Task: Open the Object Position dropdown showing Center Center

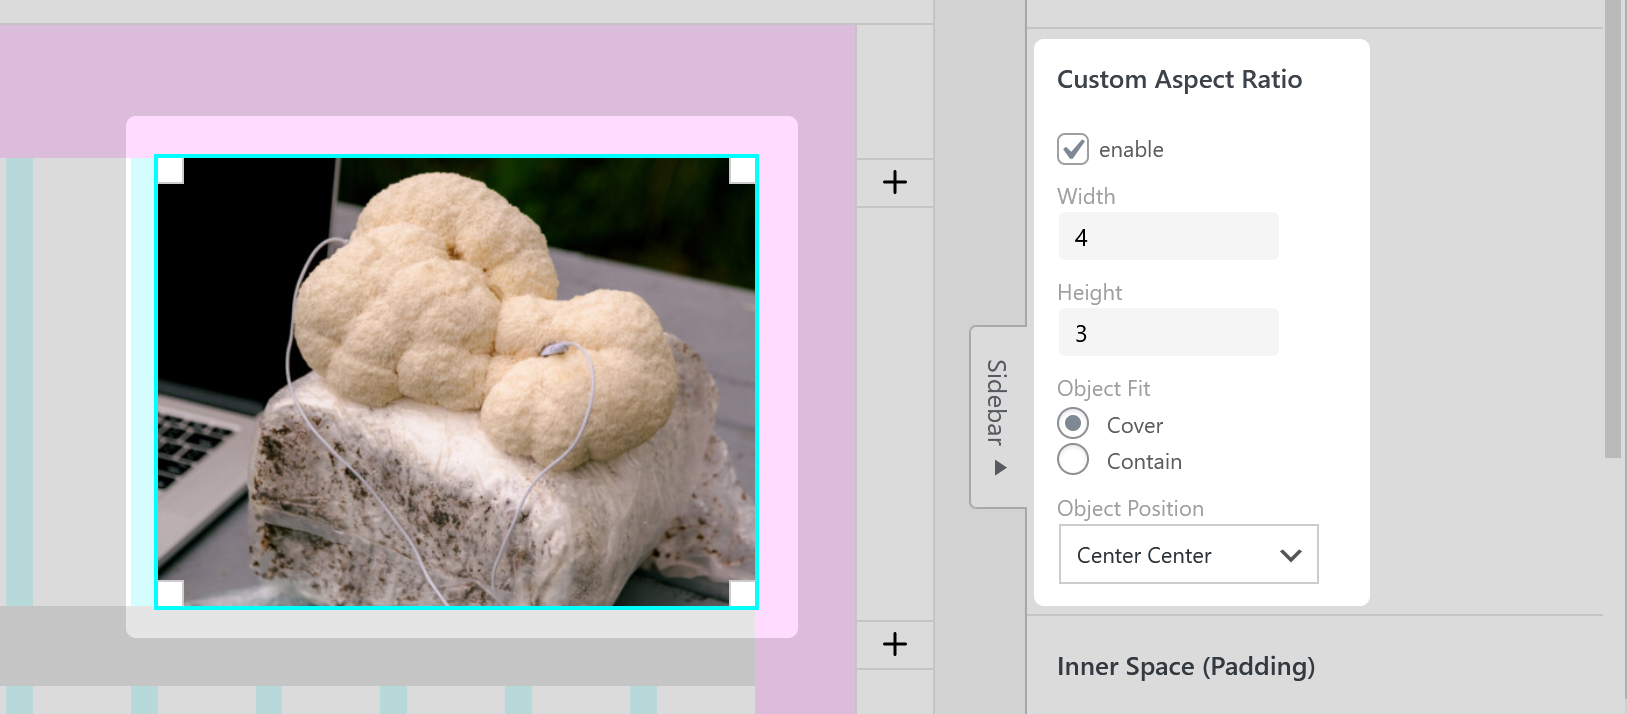Action: coord(1188,554)
